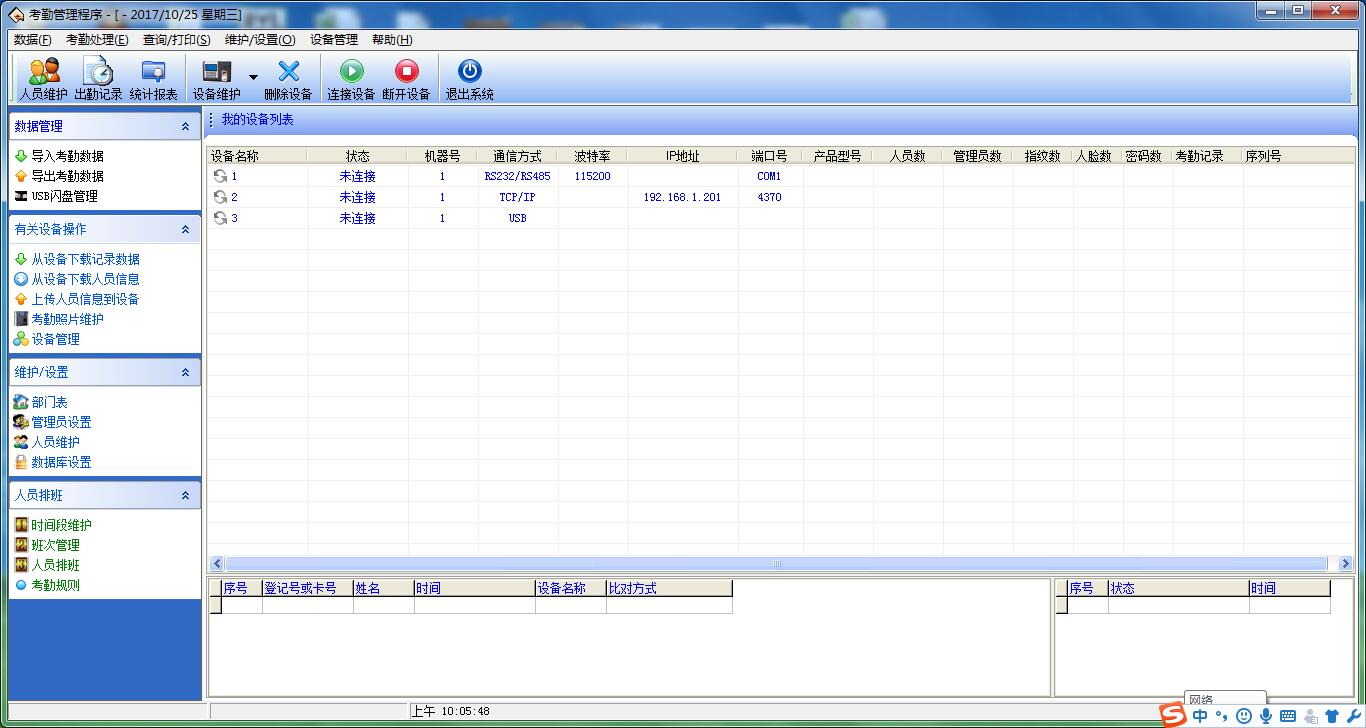Viewport: 1366px width, 728px height.
Task: Click 通信方式 column header
Action: point(517,156)
